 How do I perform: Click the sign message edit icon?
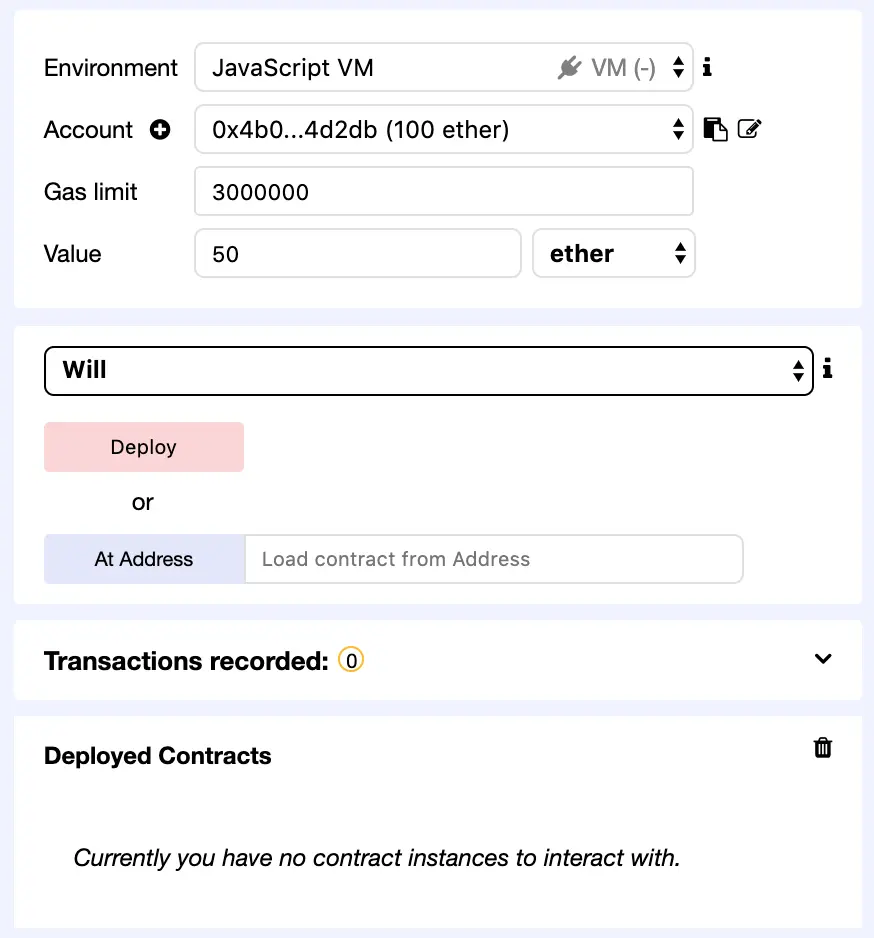coord(749,129)
